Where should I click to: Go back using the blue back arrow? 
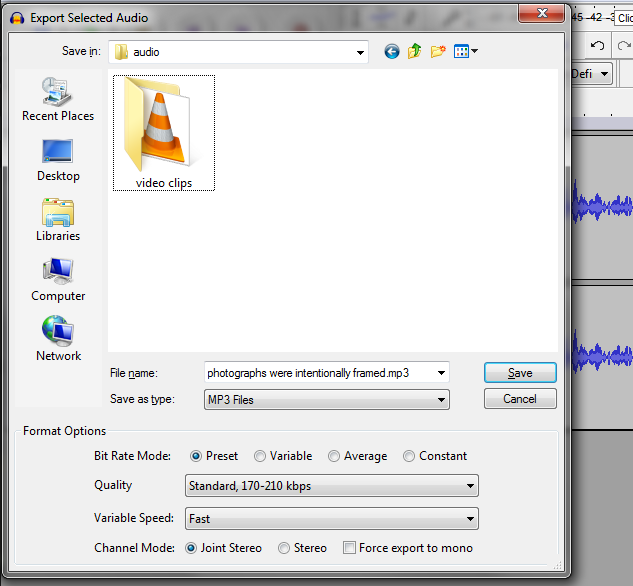[392, 52]
